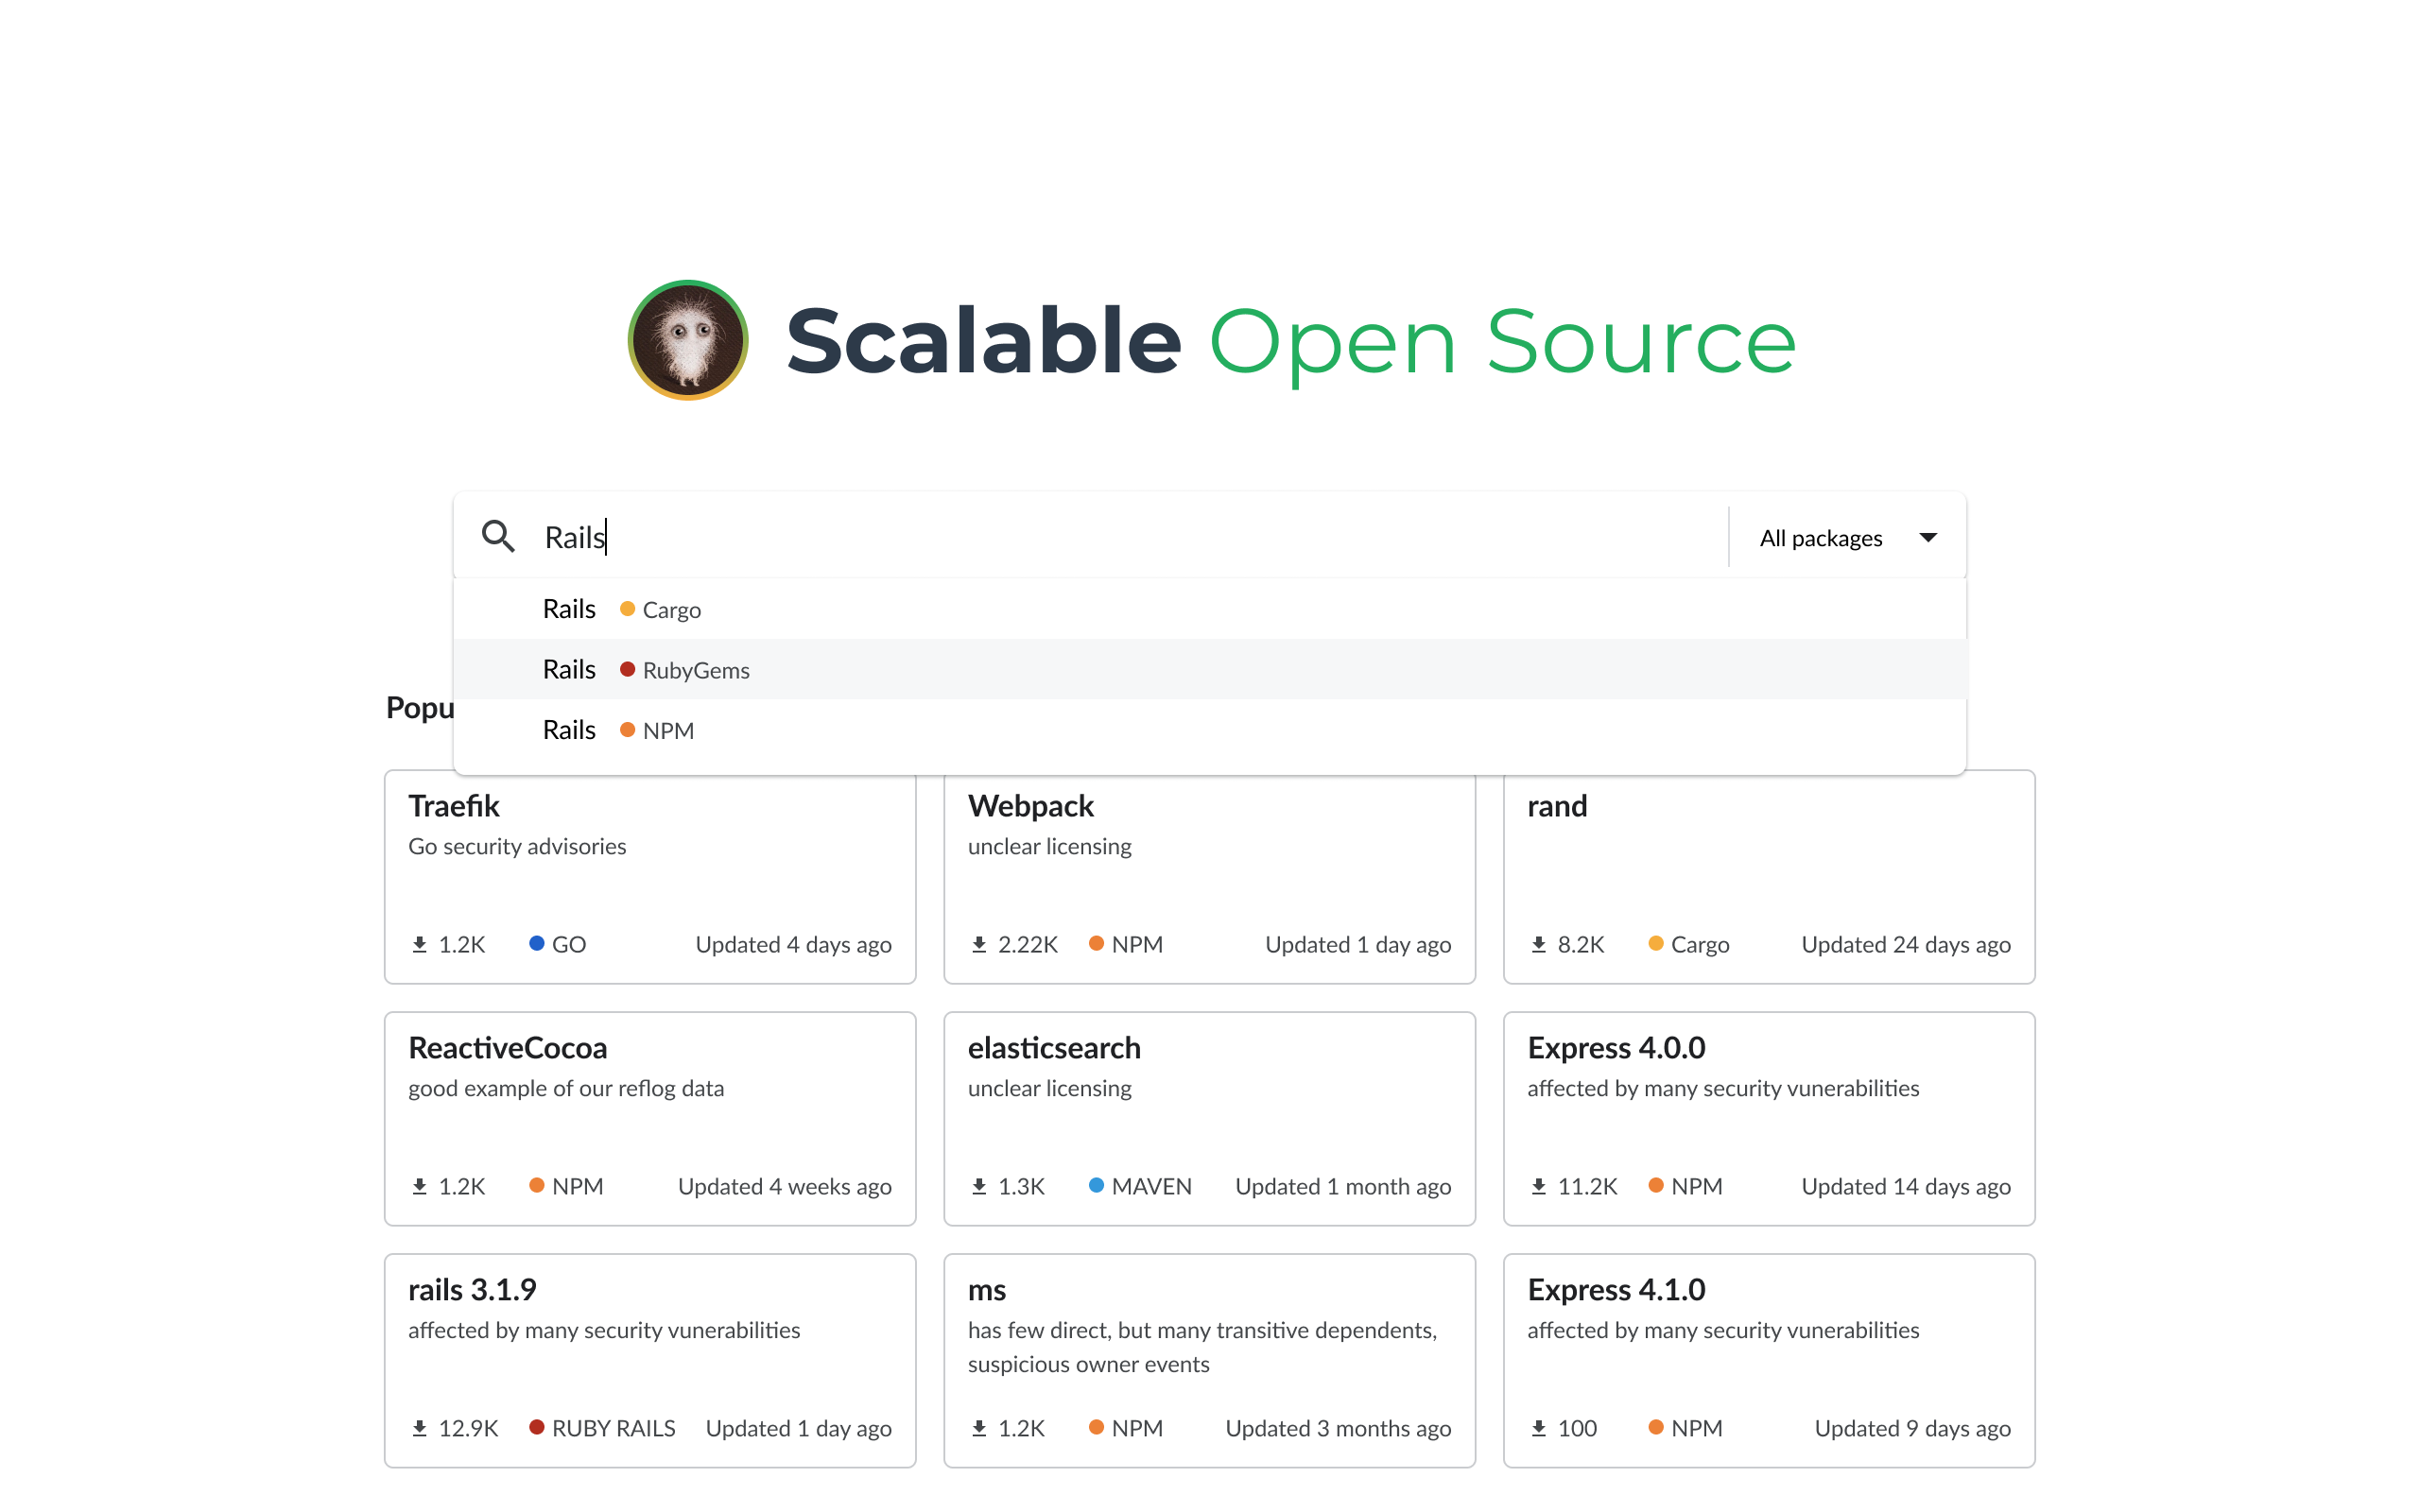2420x1512 pixels.
Task: Click the Scalable Open Source owl logo
Action: click(x=688, y=340)
